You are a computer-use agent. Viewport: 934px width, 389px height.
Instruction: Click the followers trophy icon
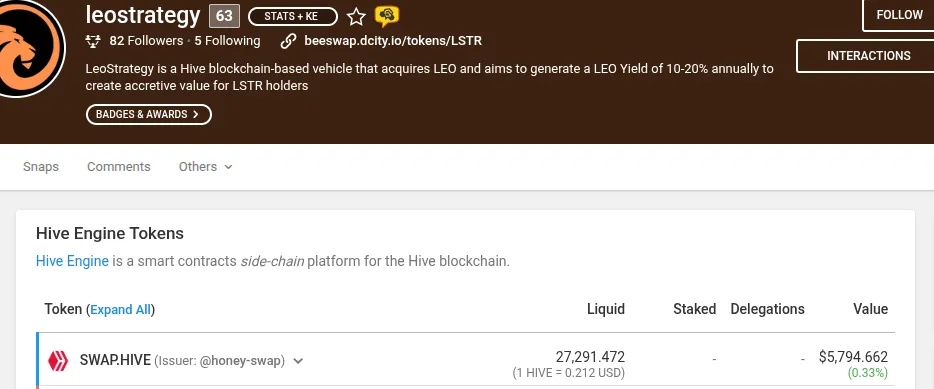point(93,41)
